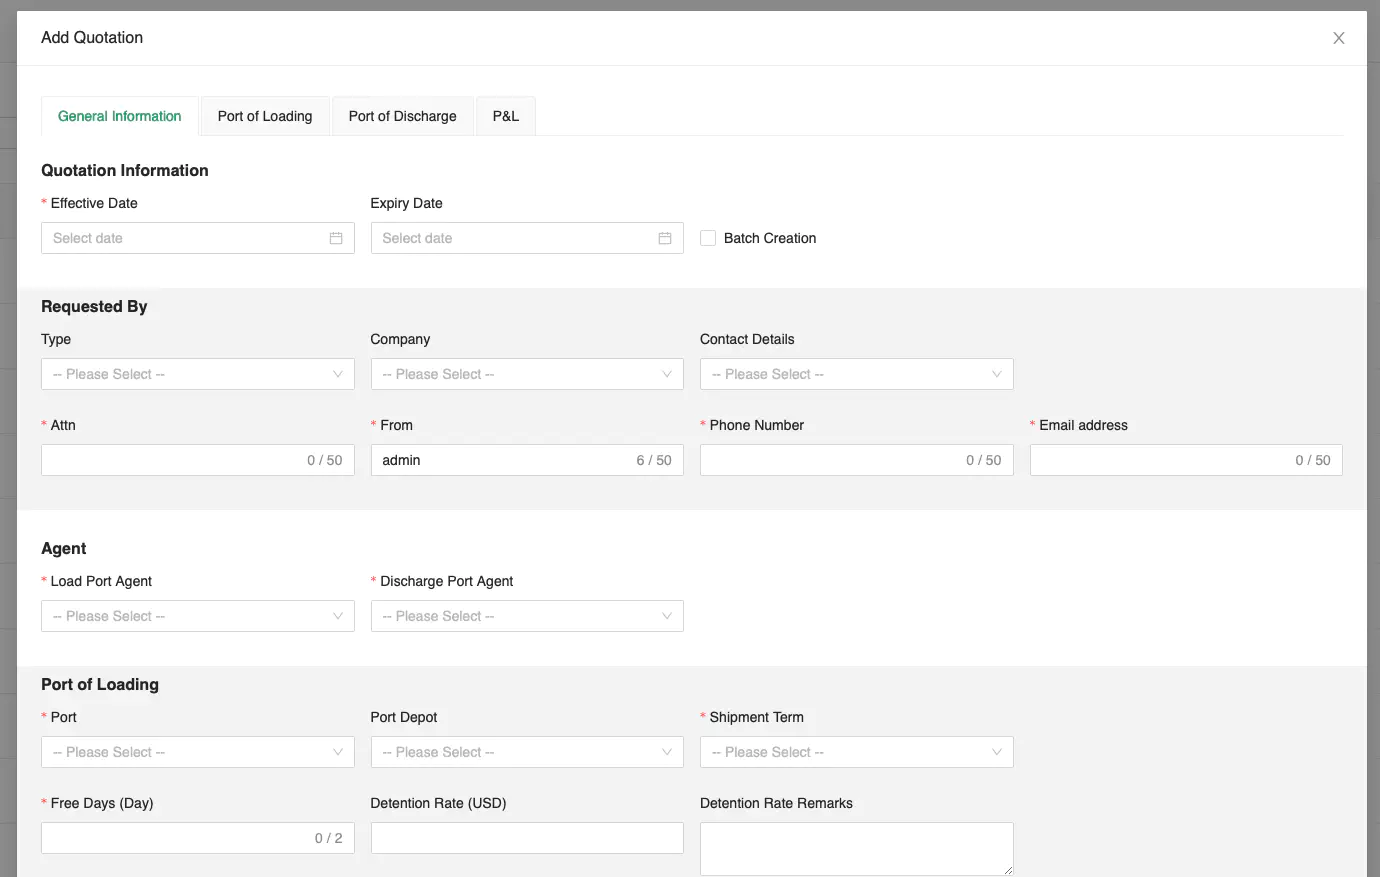Click the Detention Rate Remarks text area
The width and height of the screenshot is (1380, 877).
click(857, 849)
